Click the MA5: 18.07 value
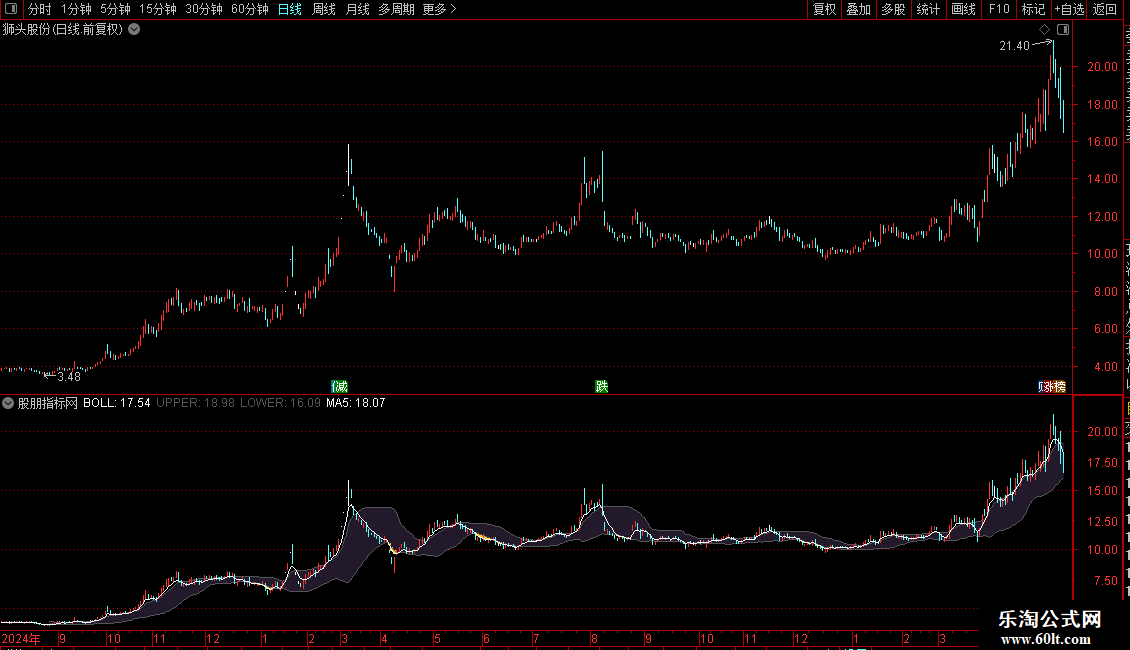The image size is (1130, 650). tap(355, 403)
